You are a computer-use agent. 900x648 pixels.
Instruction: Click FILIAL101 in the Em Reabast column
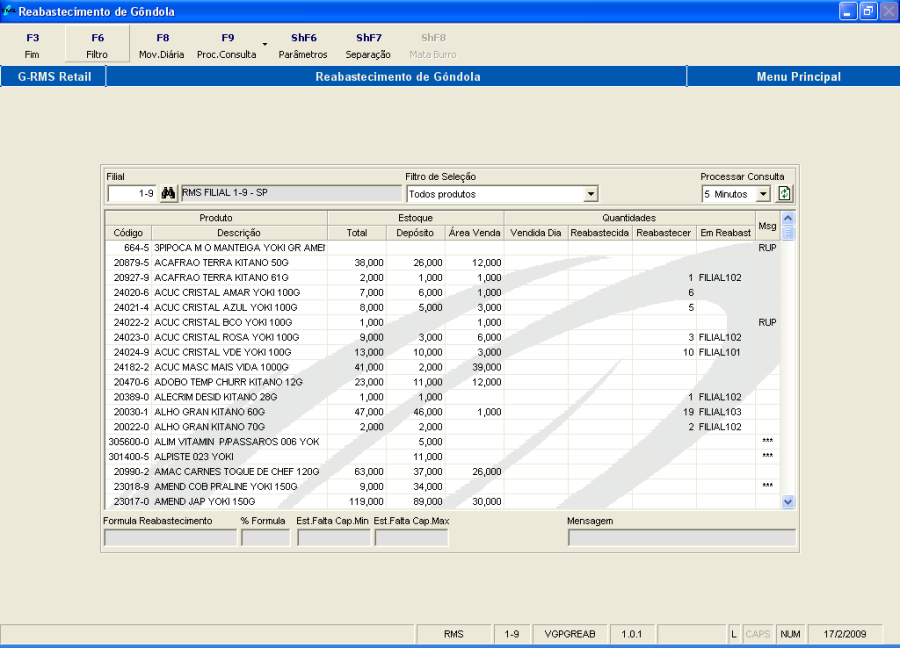point(719,352)
